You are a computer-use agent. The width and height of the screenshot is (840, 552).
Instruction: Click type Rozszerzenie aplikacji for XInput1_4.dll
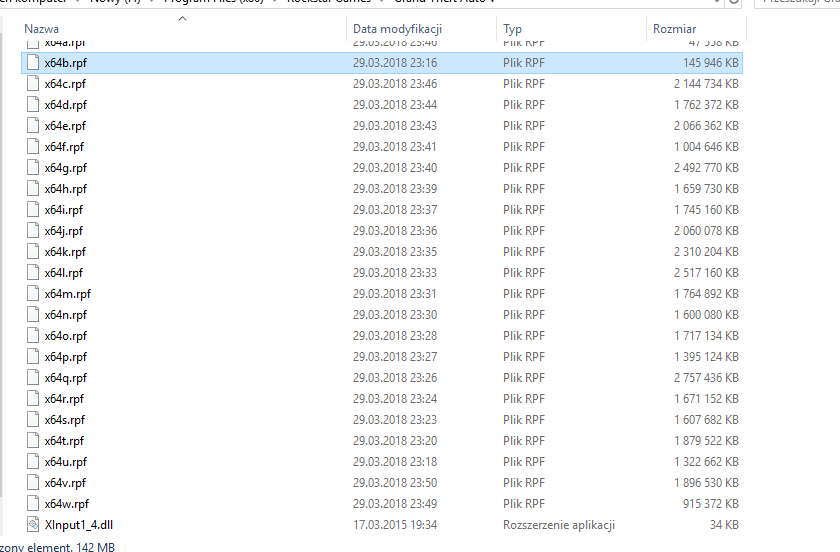click(559, 525)
